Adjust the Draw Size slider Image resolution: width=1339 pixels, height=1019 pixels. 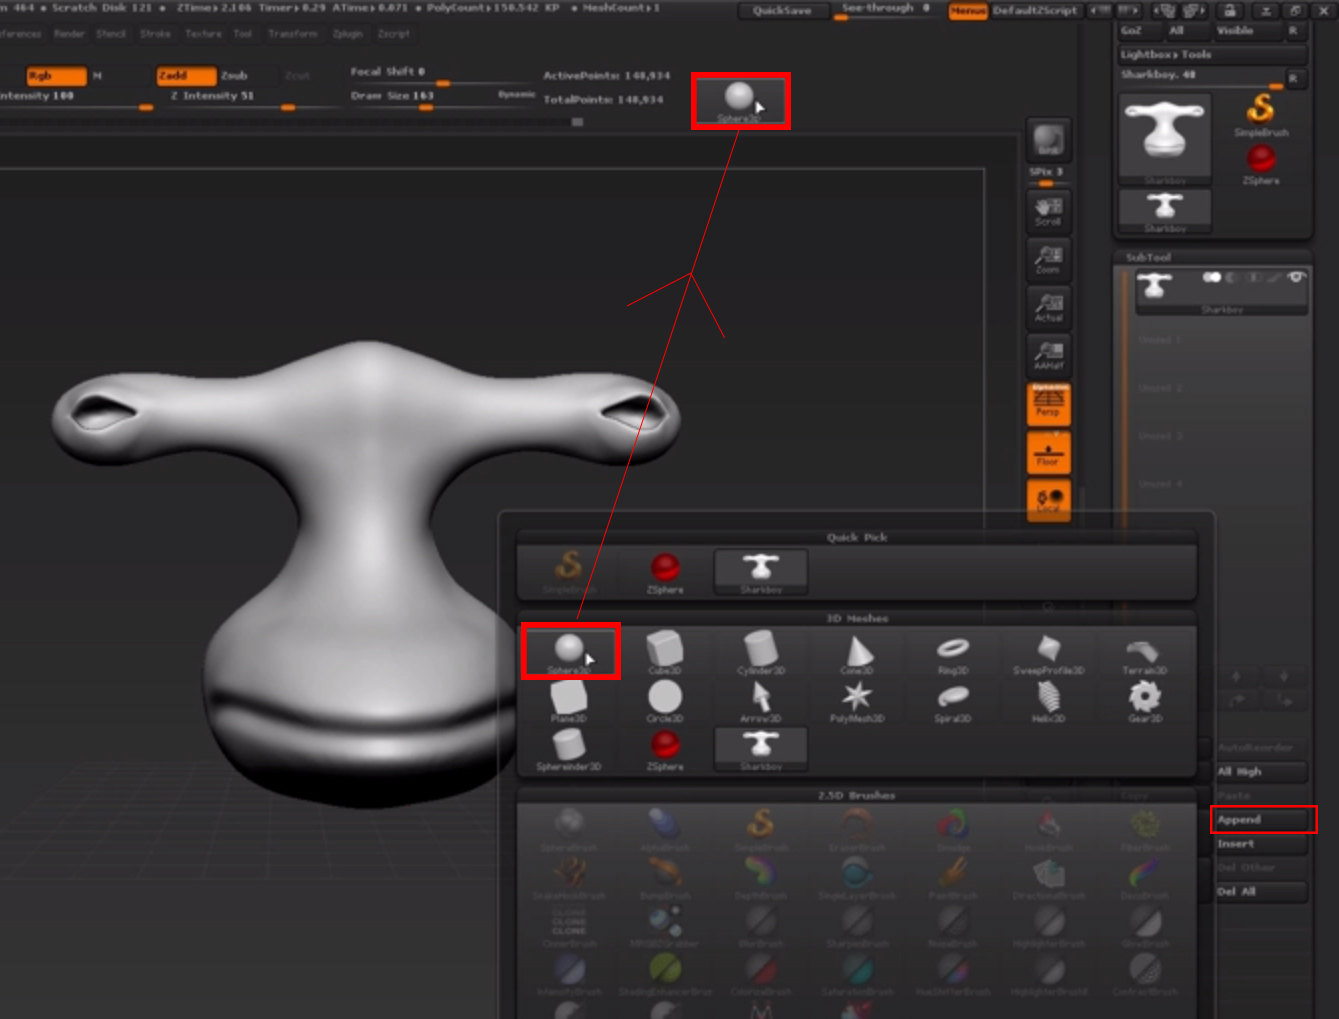(x=425, y=105)
